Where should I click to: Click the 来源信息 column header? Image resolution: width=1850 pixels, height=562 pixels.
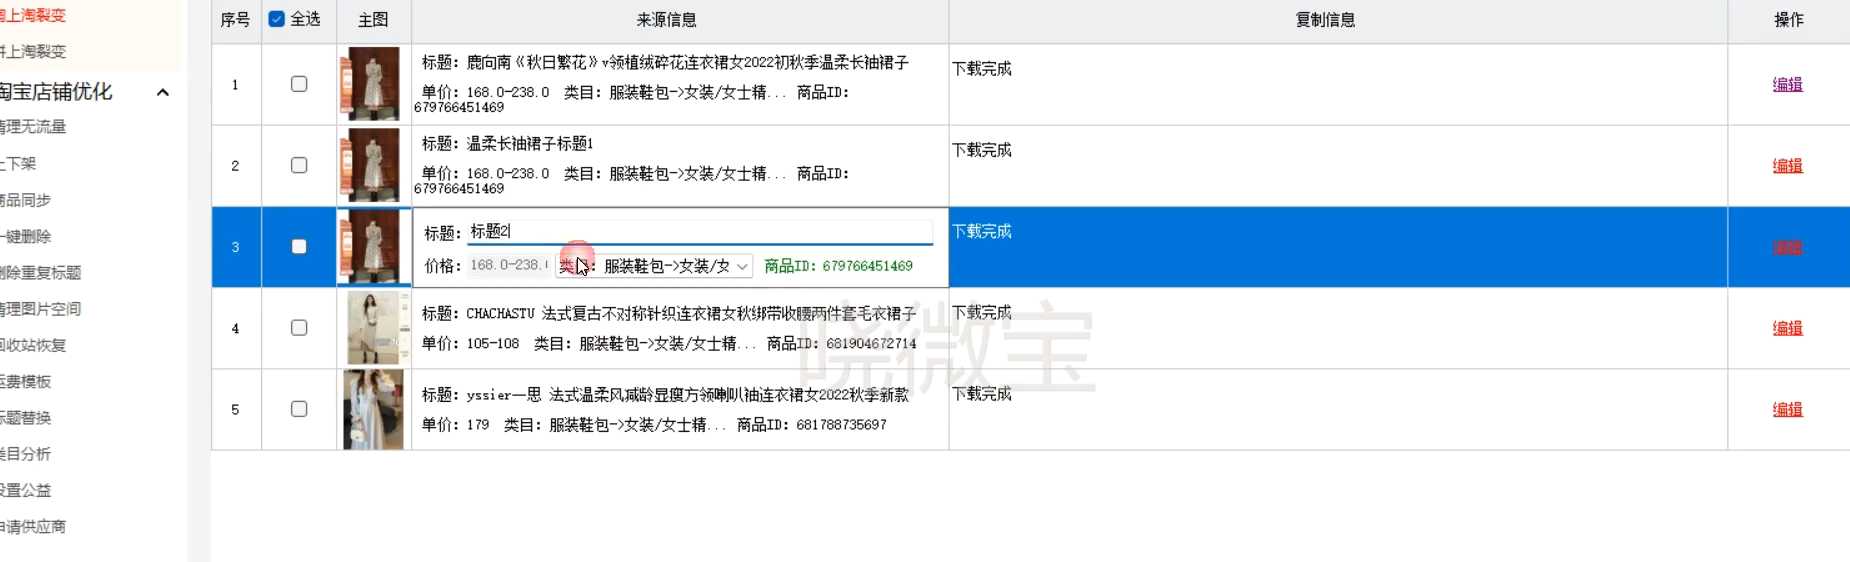pyautogui.click(x=666, y=20)
